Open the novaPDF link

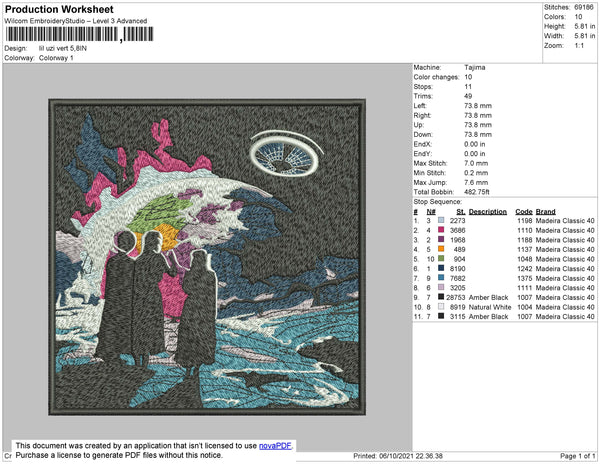click(275, 446)
